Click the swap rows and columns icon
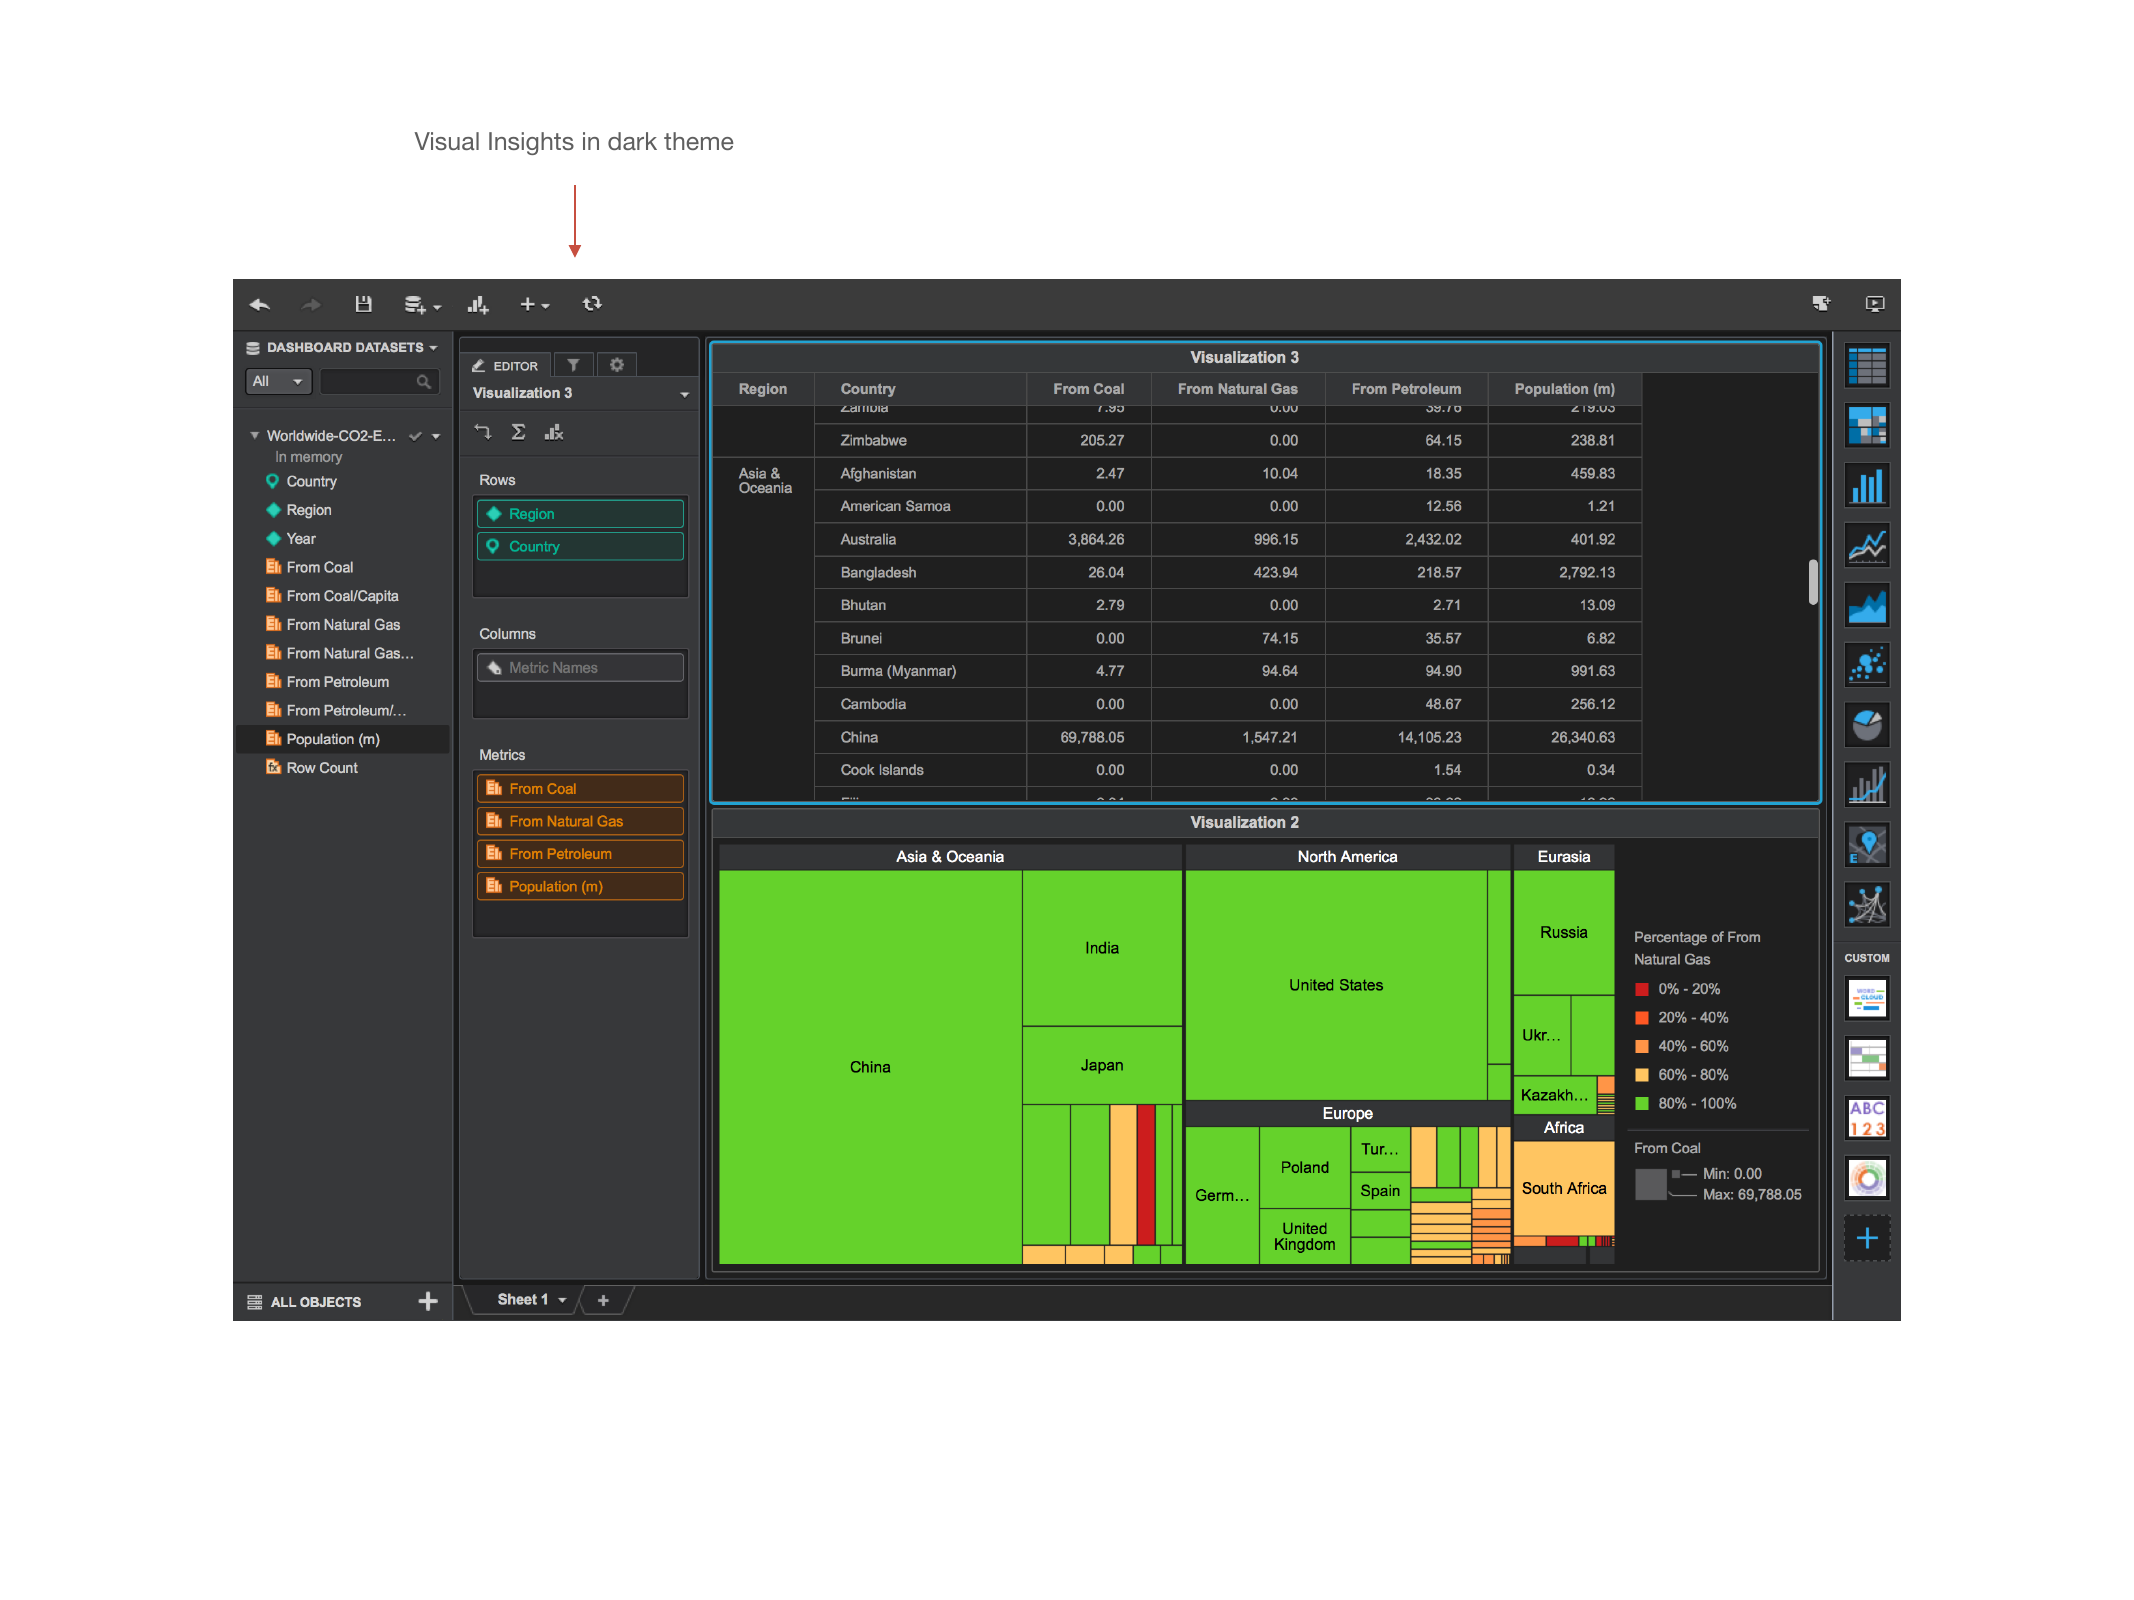 pyautogui.click(x=483, y=432)
